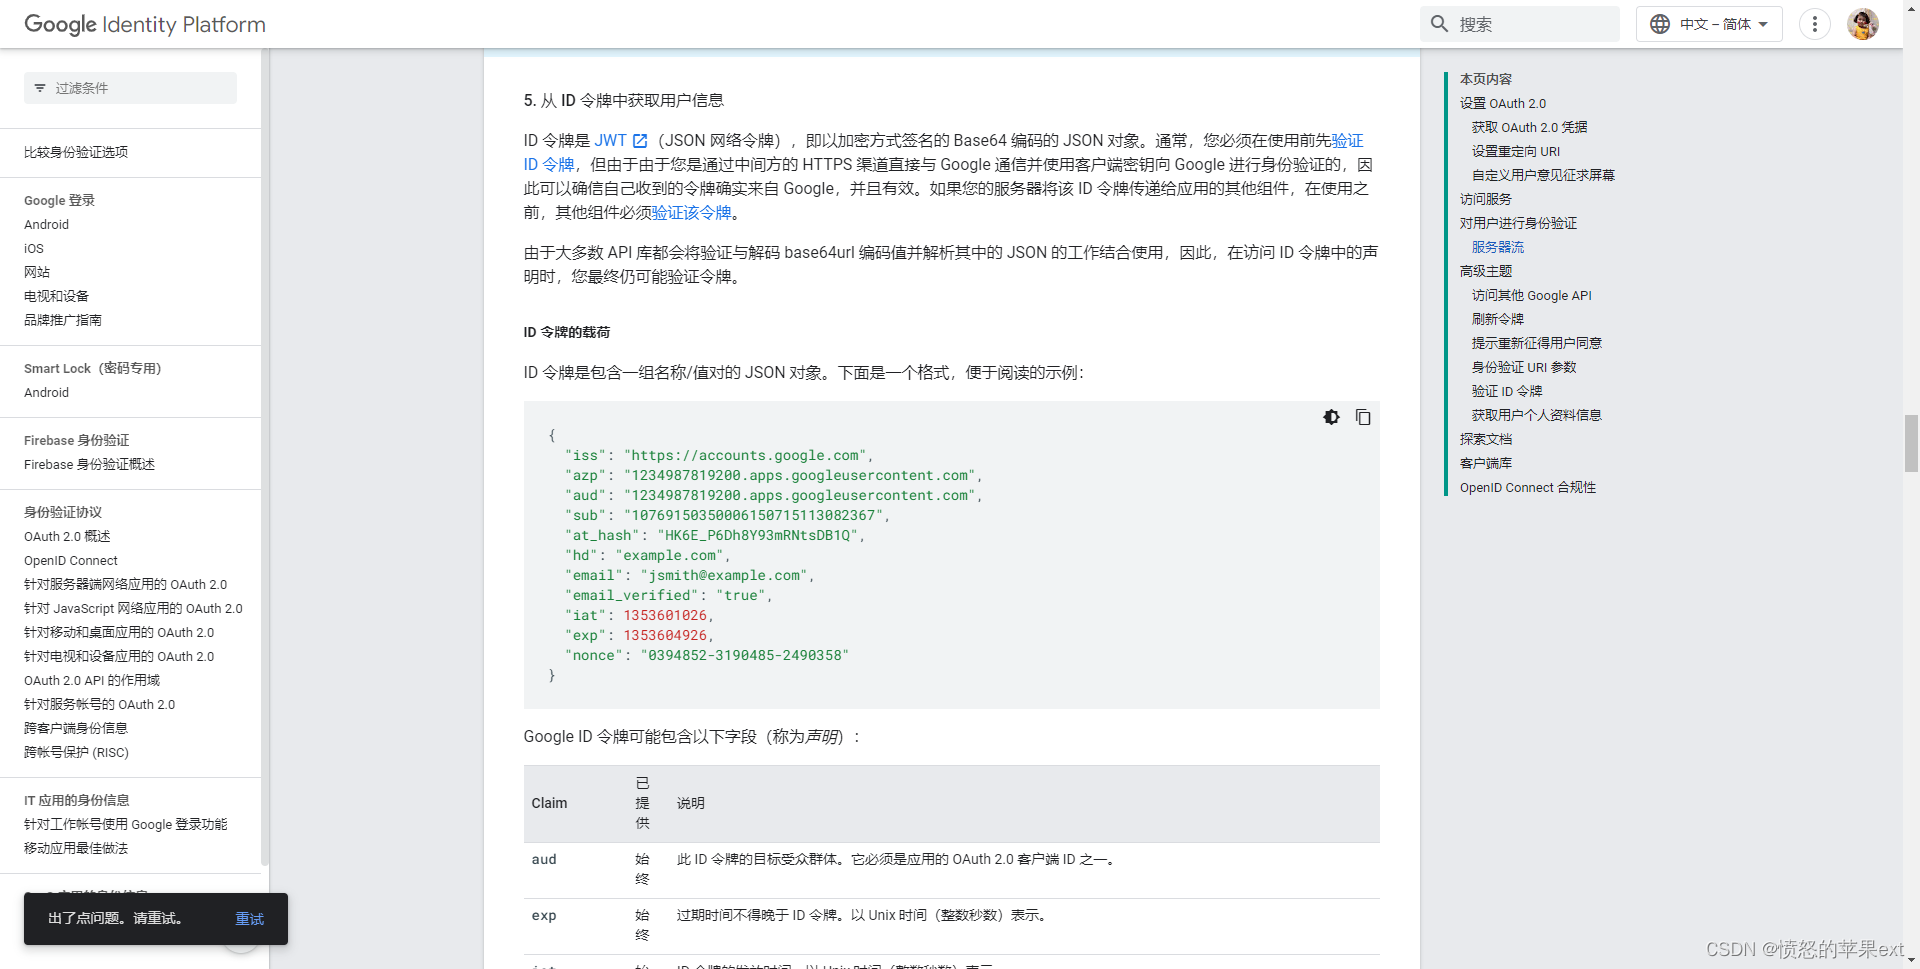Viewport: 1920px width, 969px height.
Task: Jump to '对用户进行身份验证' section
Action: click(1518, 224)
